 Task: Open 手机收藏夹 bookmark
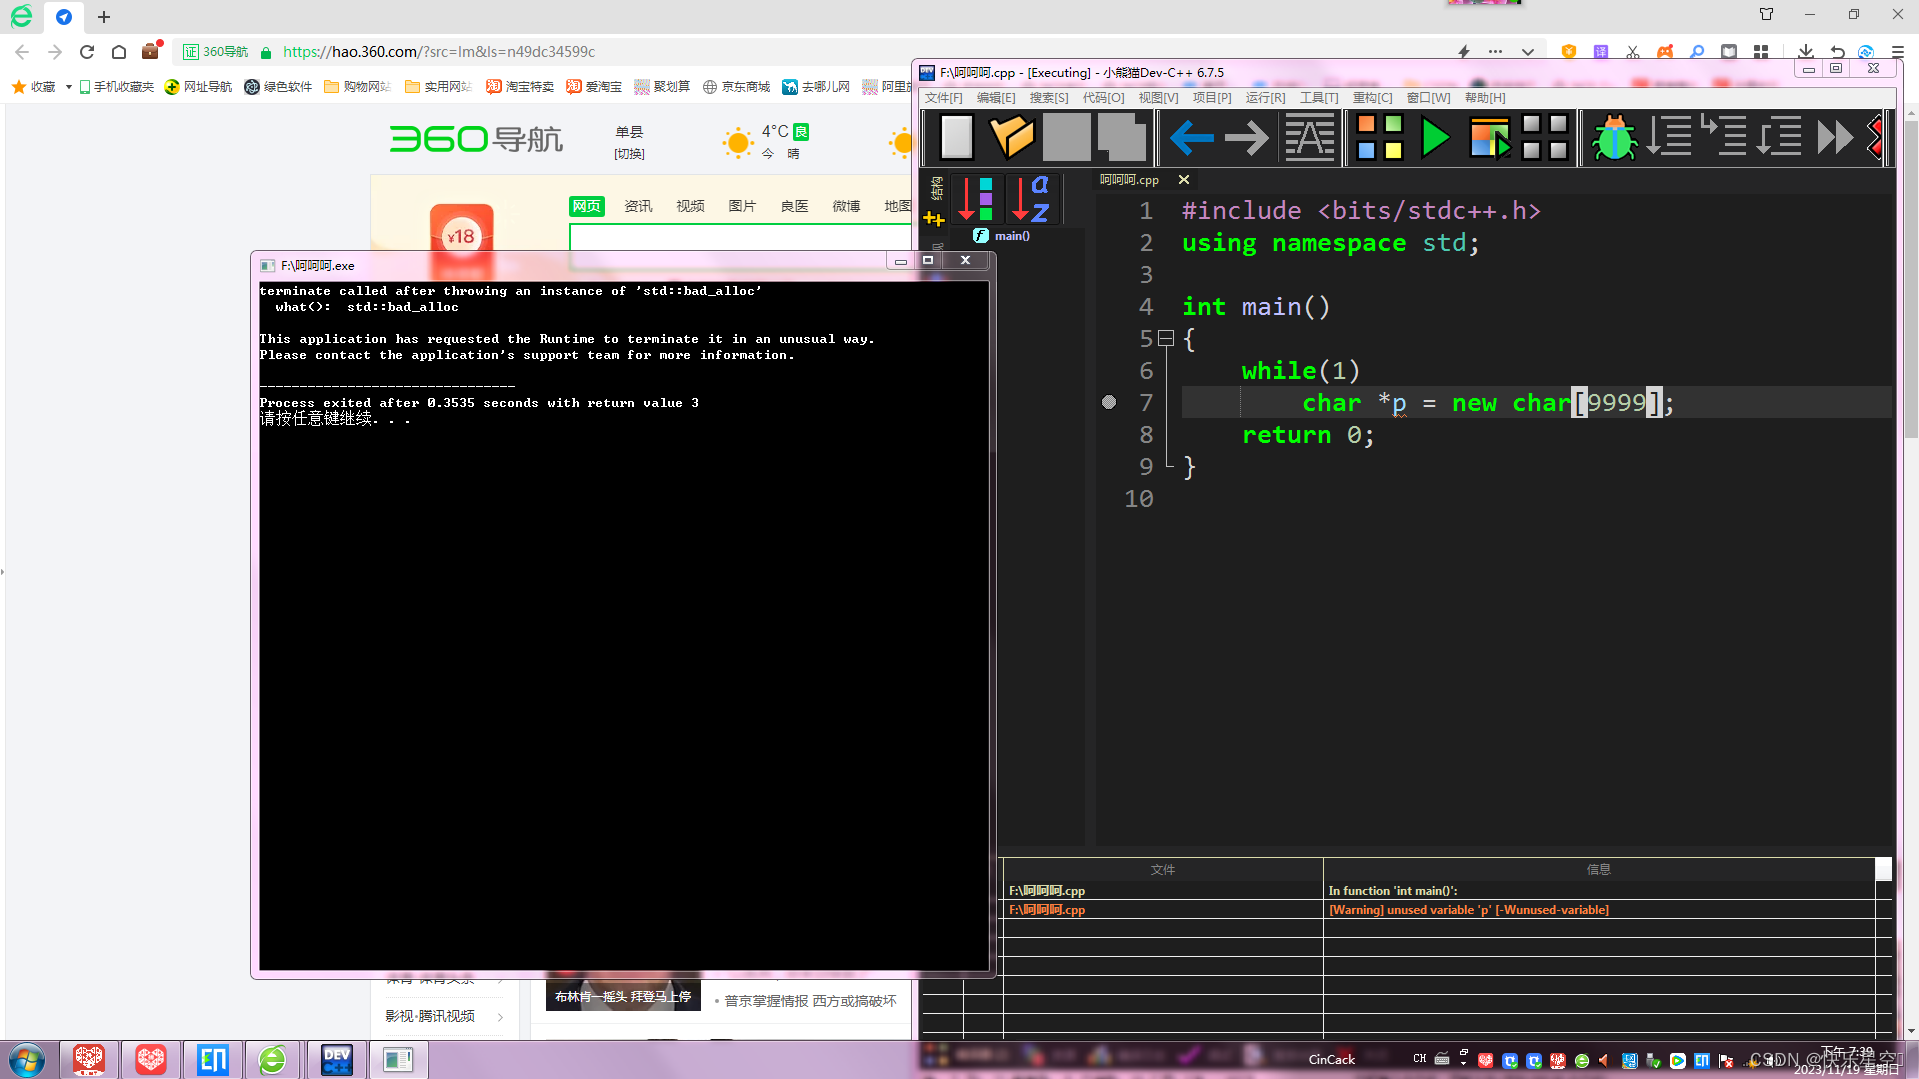pos(117,87)
